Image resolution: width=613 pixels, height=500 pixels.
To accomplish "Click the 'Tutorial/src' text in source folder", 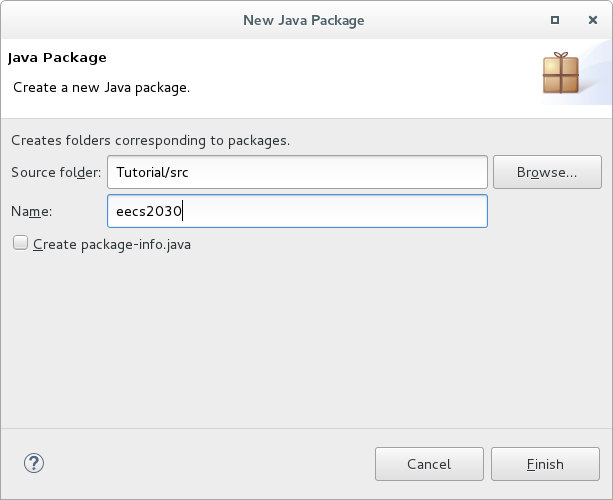I will click(152, 172).
